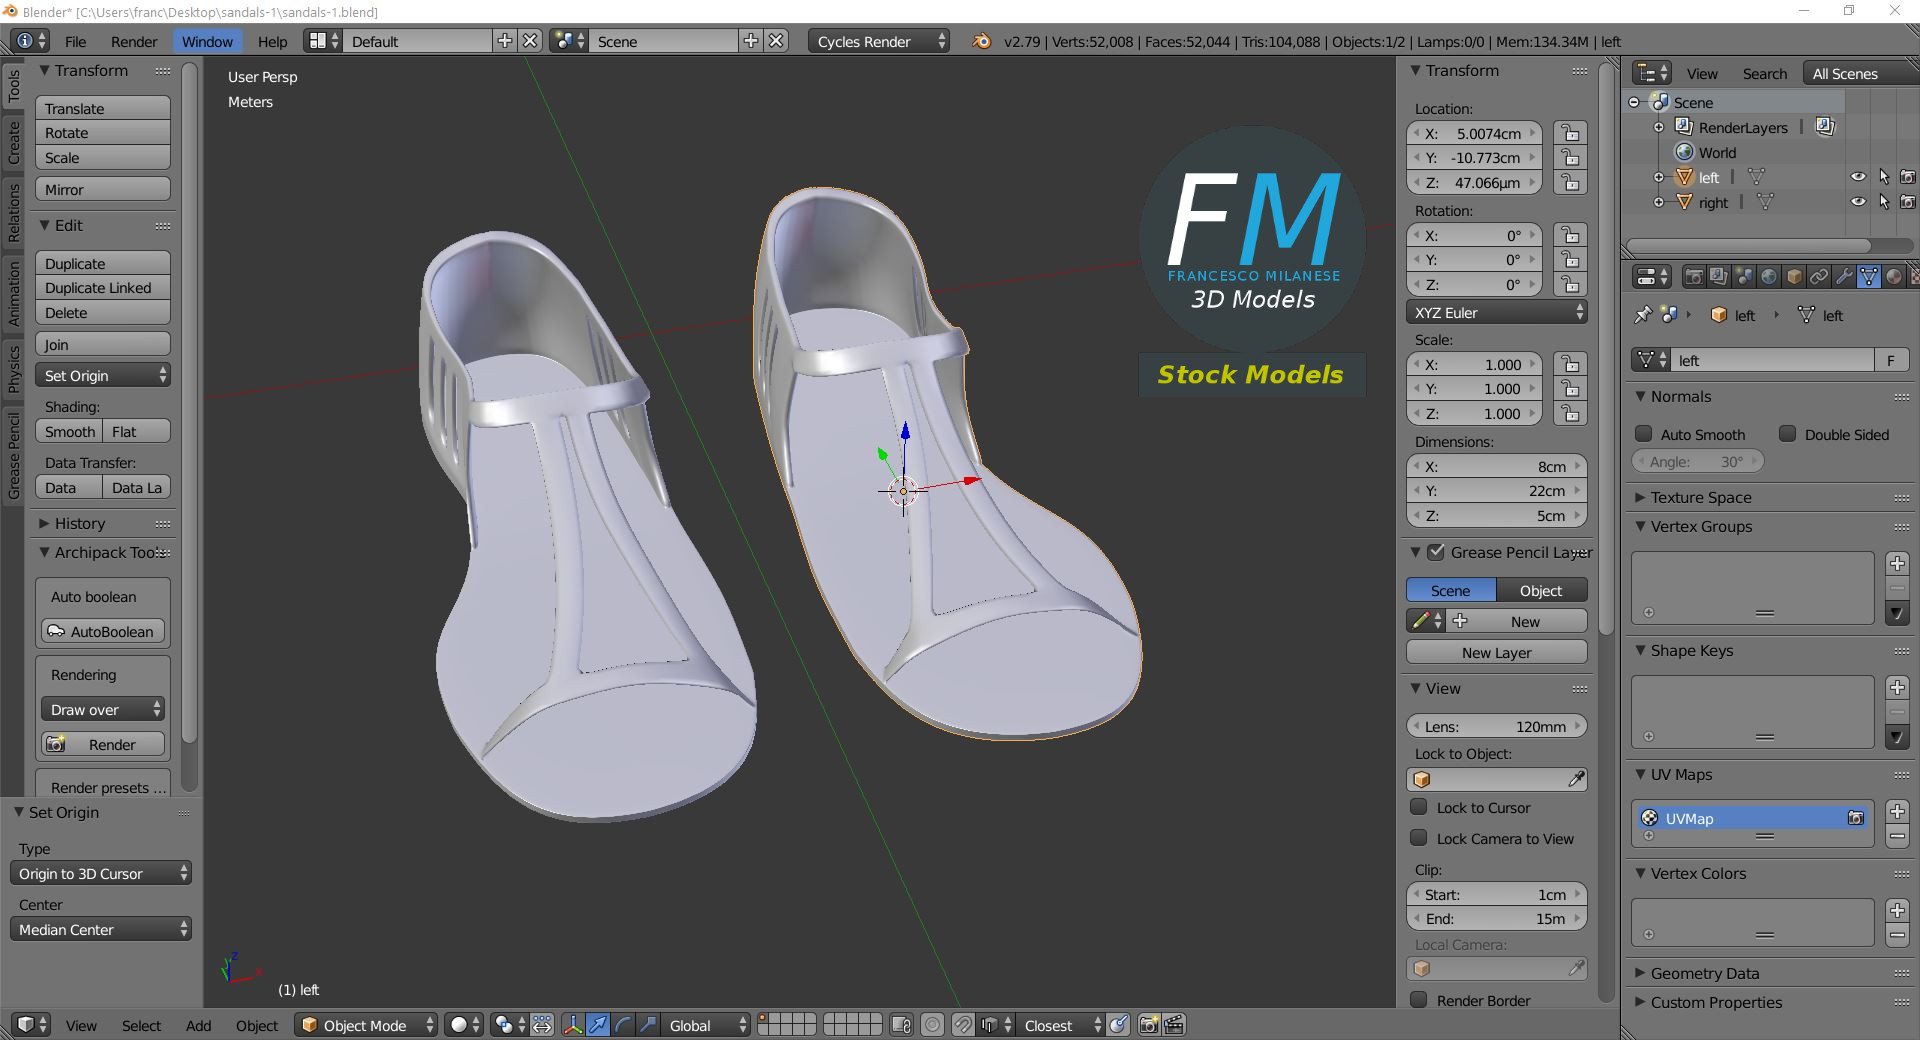
Task: Open the File menu
Action: click(x=75, y=41)
